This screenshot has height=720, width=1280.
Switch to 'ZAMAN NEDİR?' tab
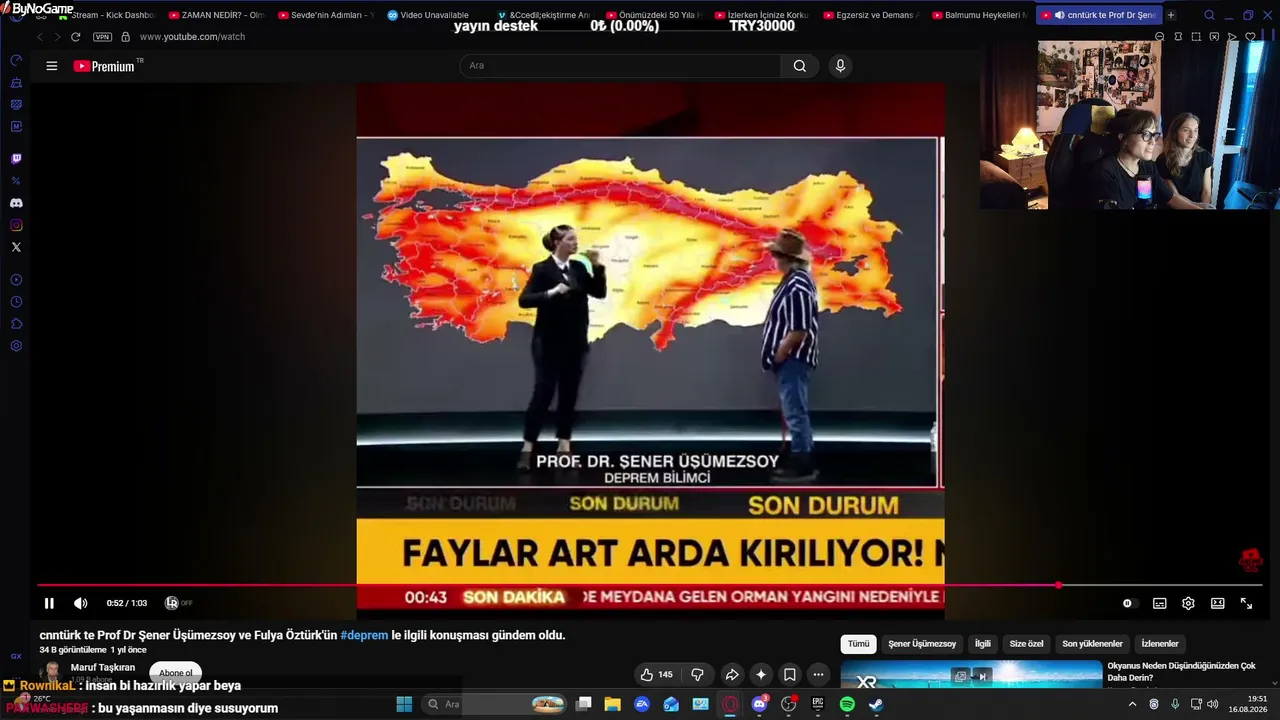point(215,15)
